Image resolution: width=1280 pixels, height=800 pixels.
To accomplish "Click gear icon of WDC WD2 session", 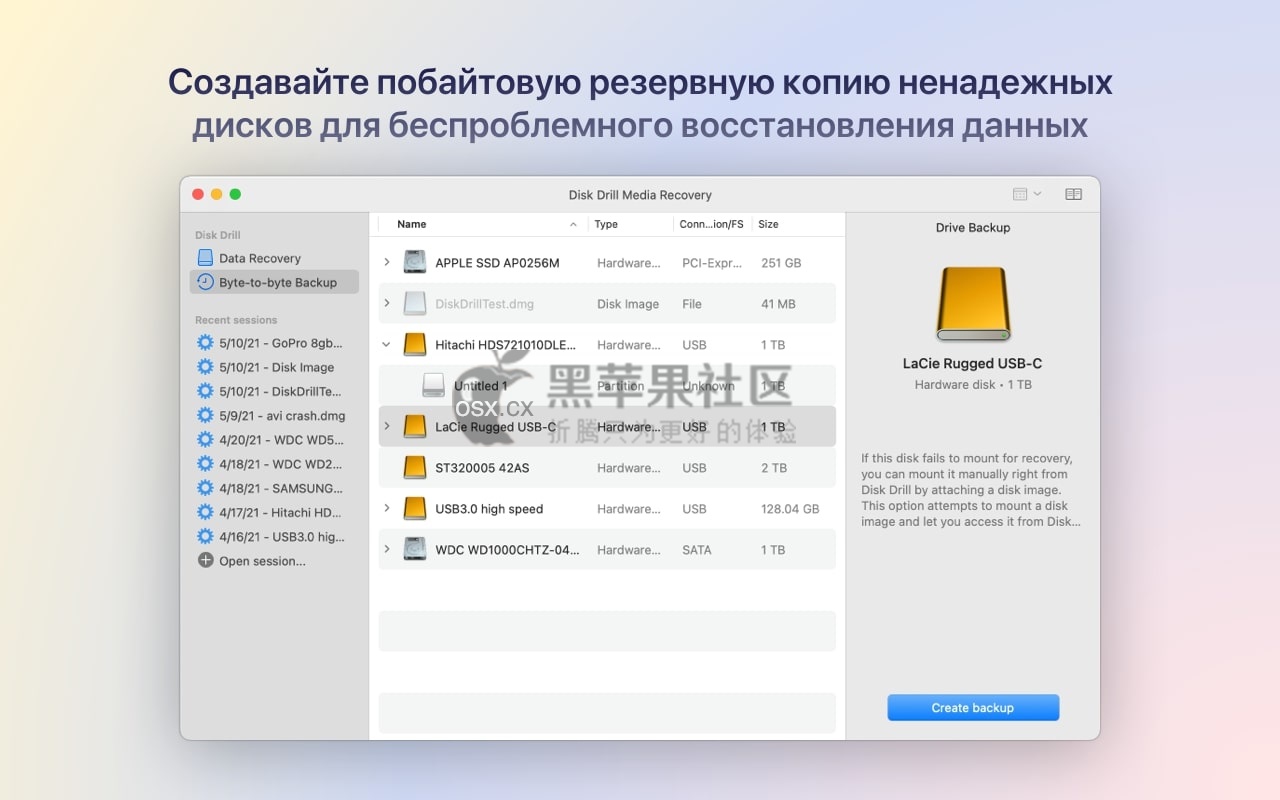I will (x=205, y=464).
